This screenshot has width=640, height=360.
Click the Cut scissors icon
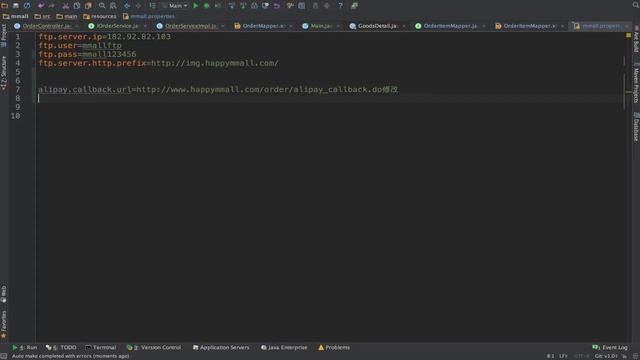[65, 6]
